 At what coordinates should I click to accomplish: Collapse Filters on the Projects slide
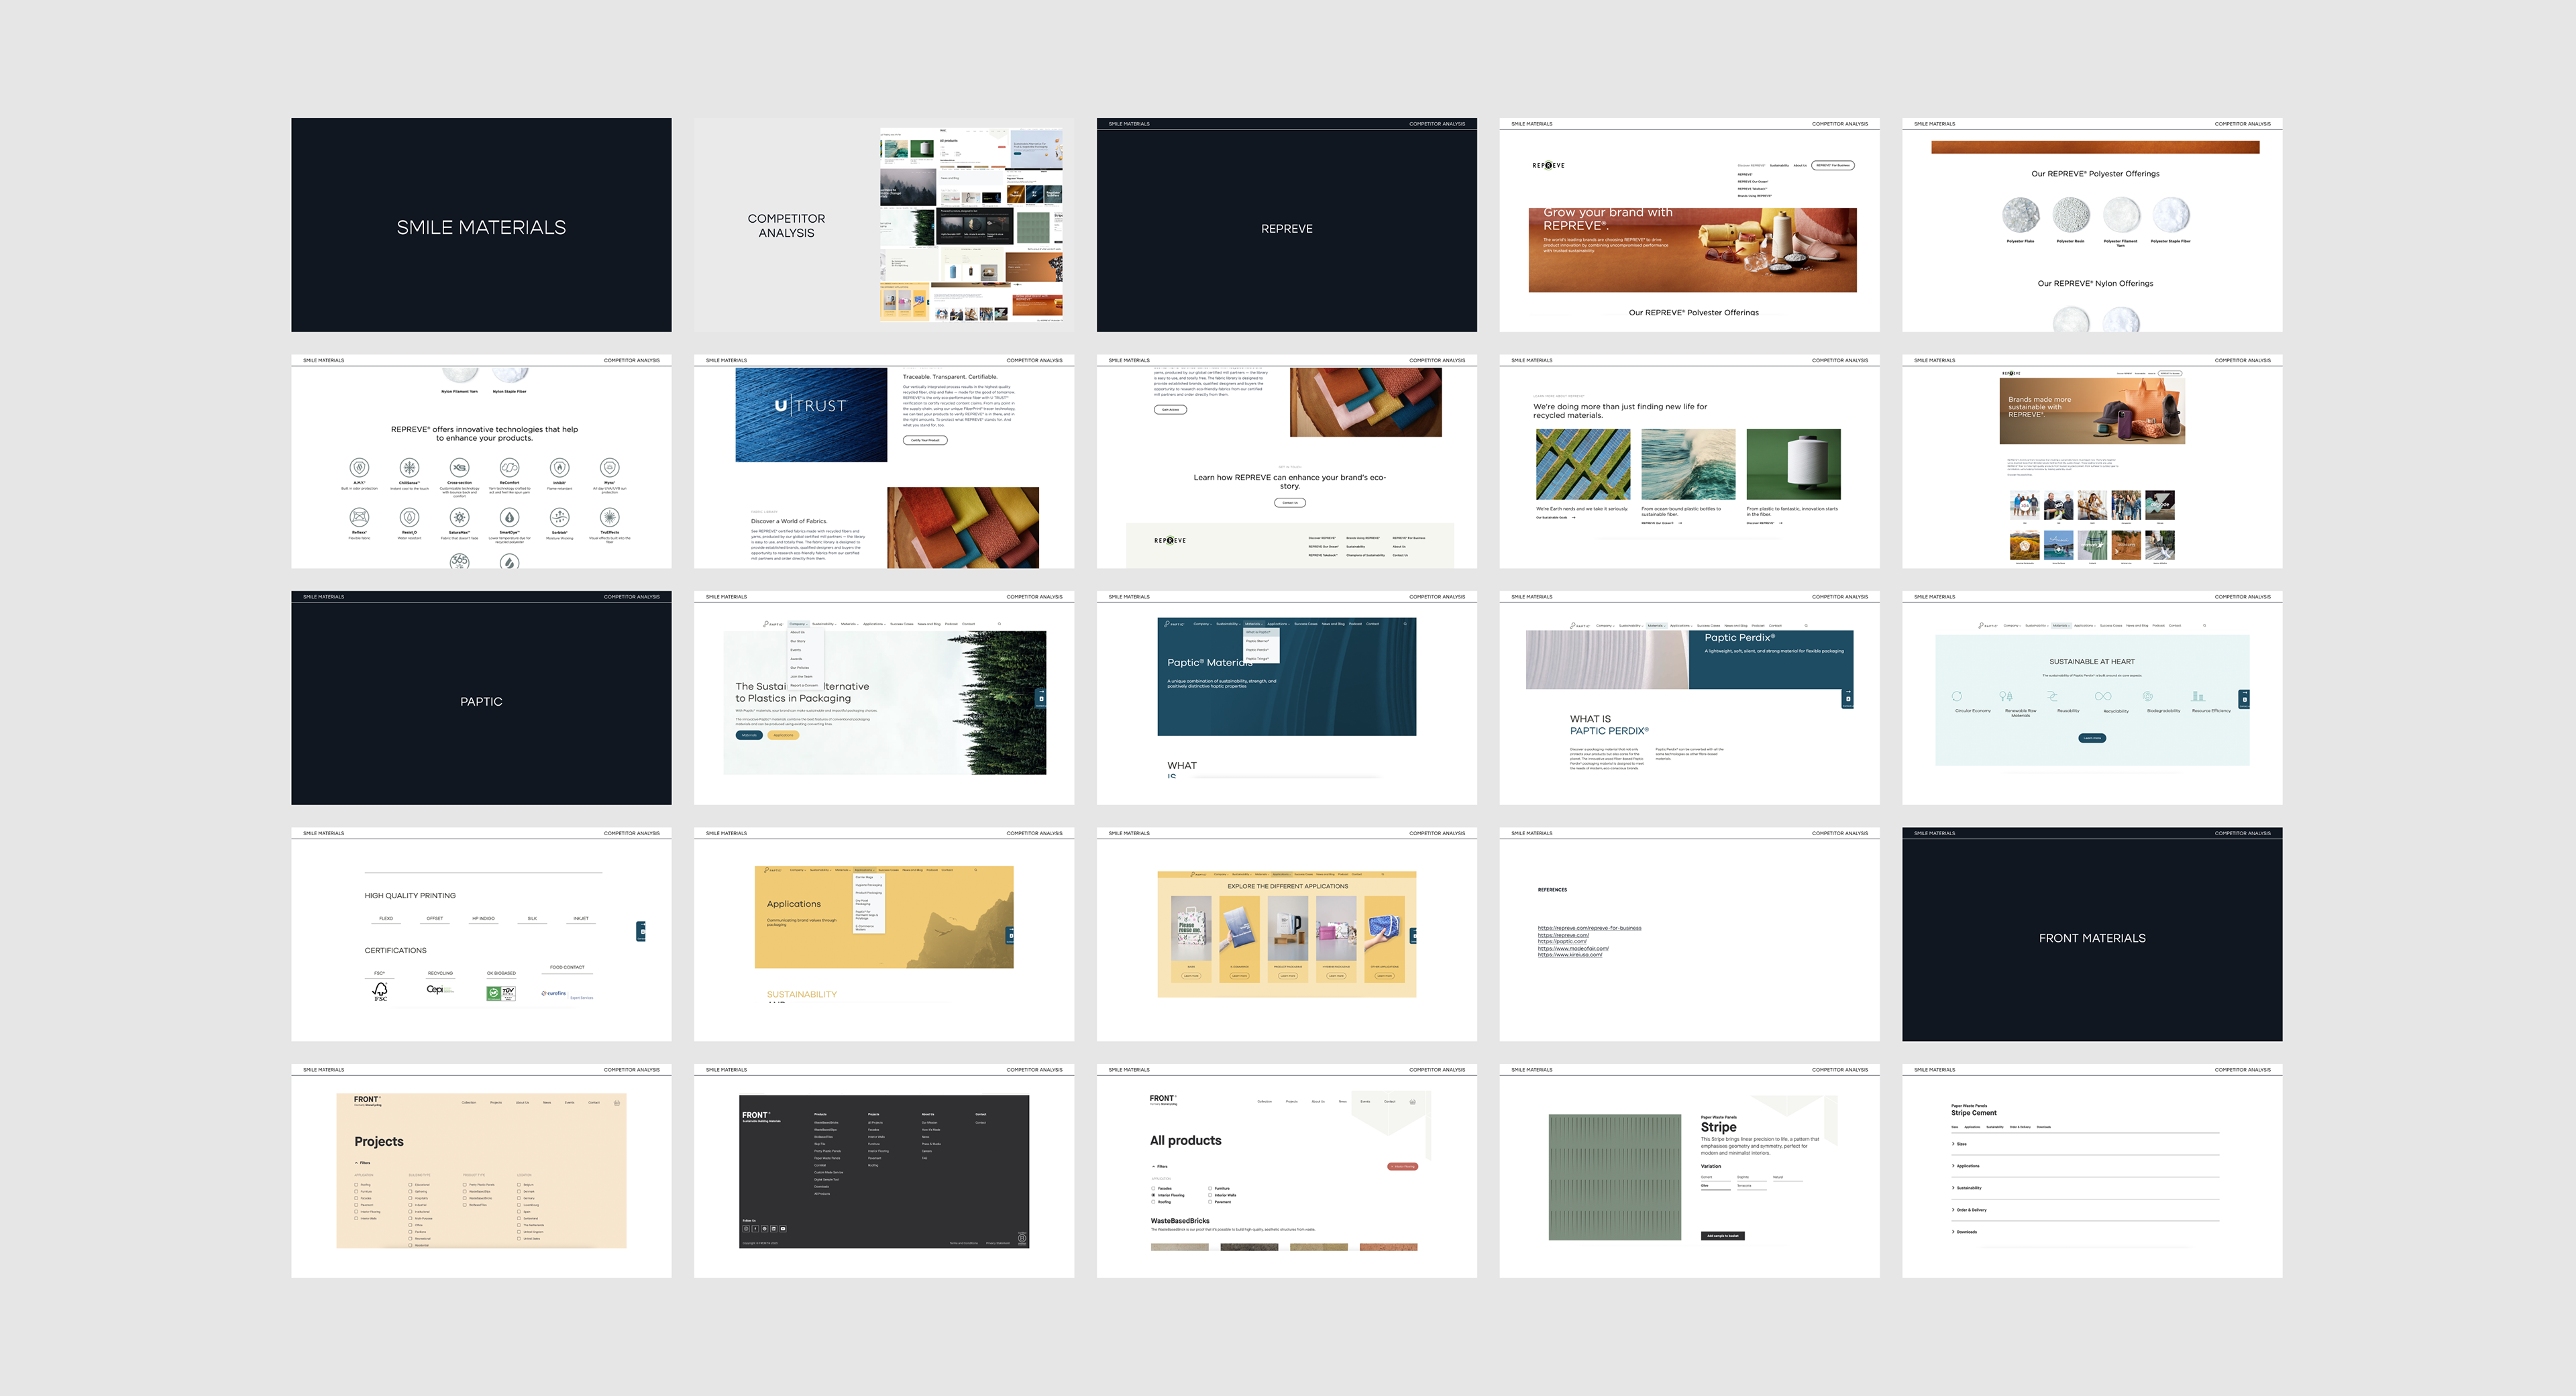(362, 1163)
